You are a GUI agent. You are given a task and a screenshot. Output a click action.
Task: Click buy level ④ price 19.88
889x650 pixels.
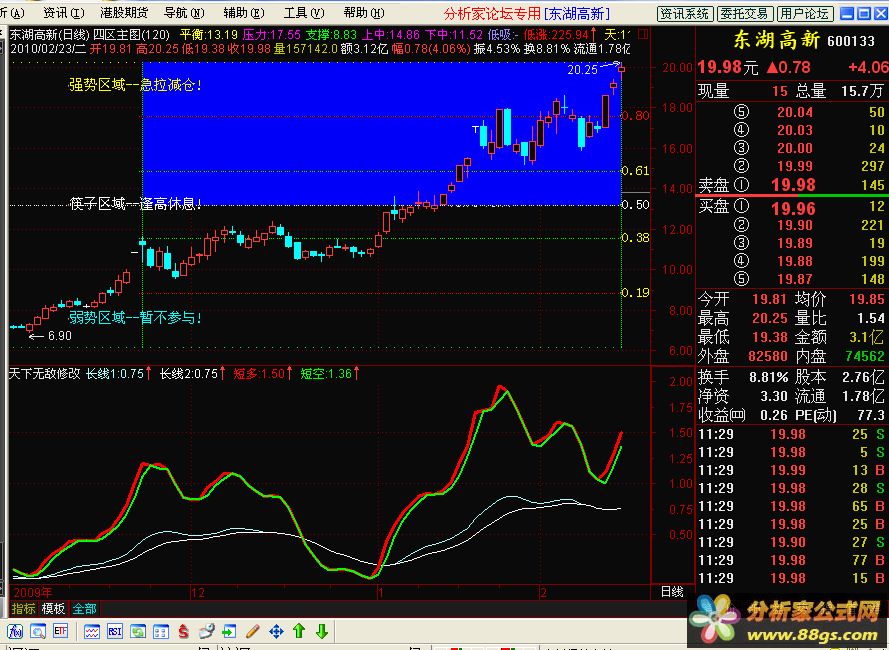(794, 261)
